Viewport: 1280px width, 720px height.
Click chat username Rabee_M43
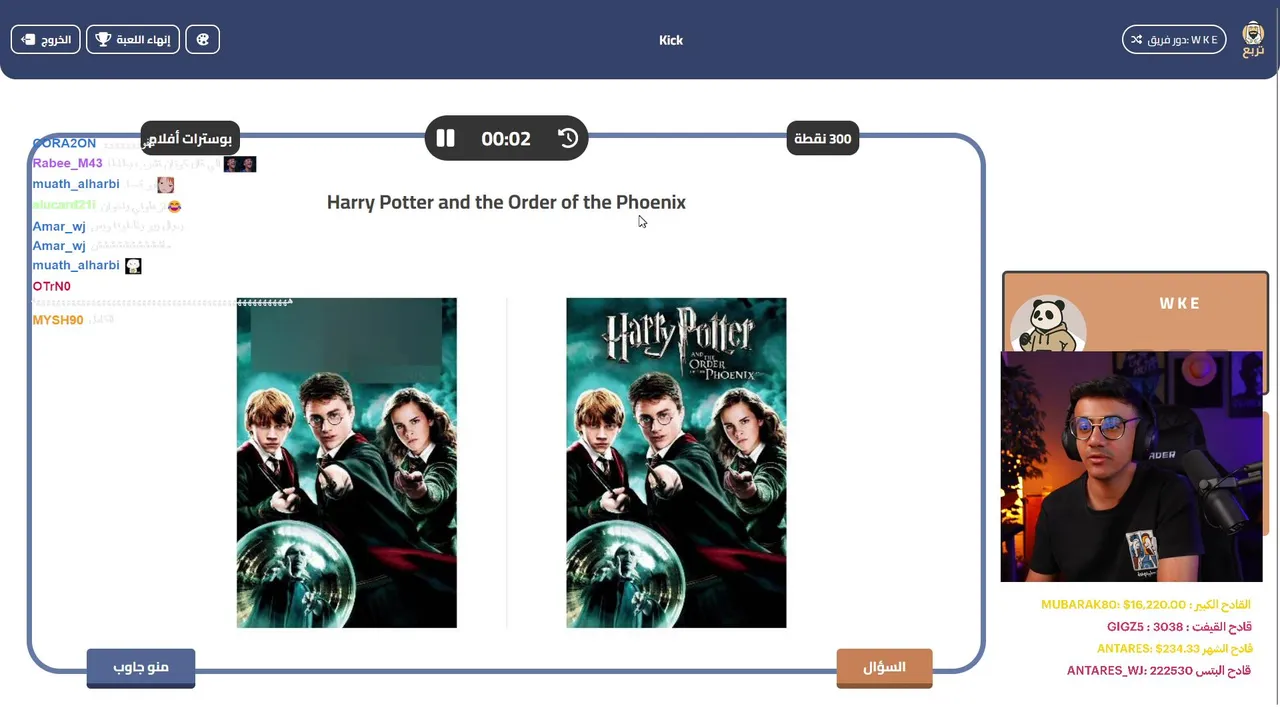pyautogui.click(x=68, y=163)
